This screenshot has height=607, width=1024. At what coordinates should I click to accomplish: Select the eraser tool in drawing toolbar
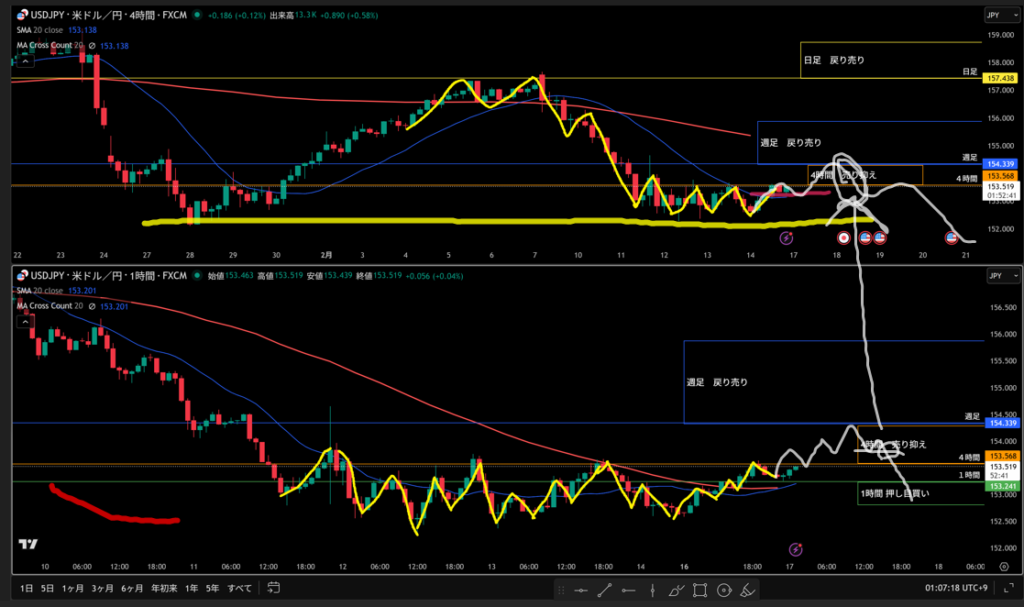click(746, 589)
